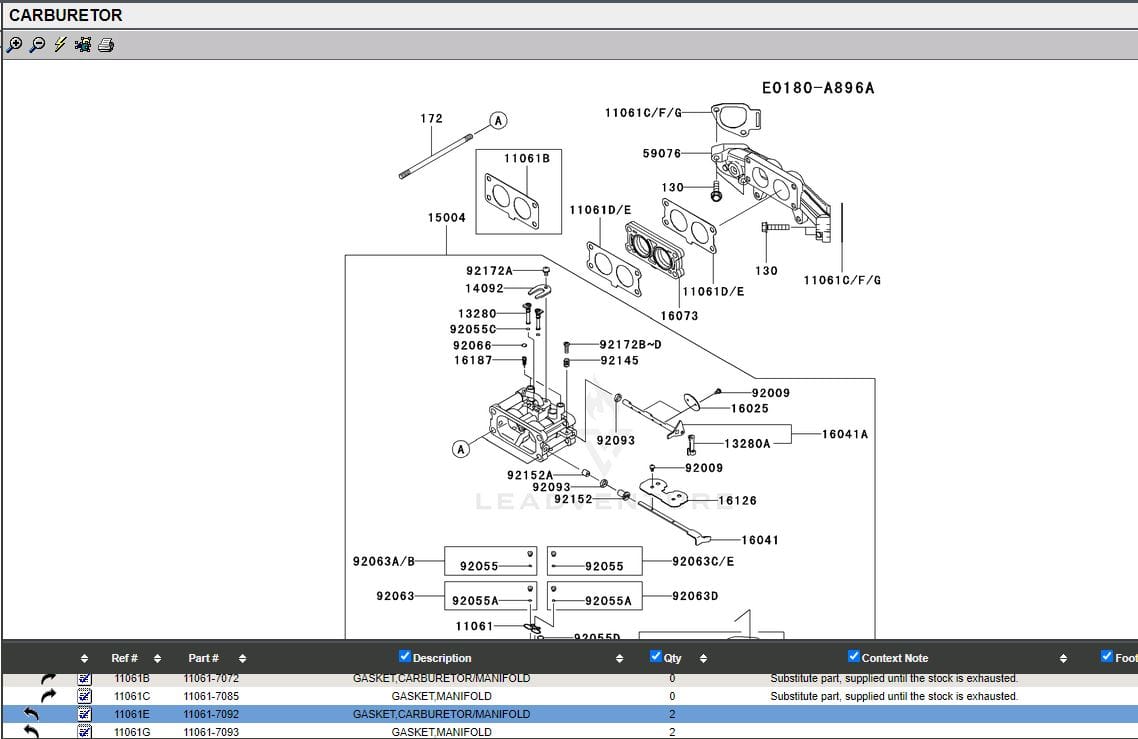
Task: Click the lightning bolt toolbar icon
Action: [x=60, y=45]
